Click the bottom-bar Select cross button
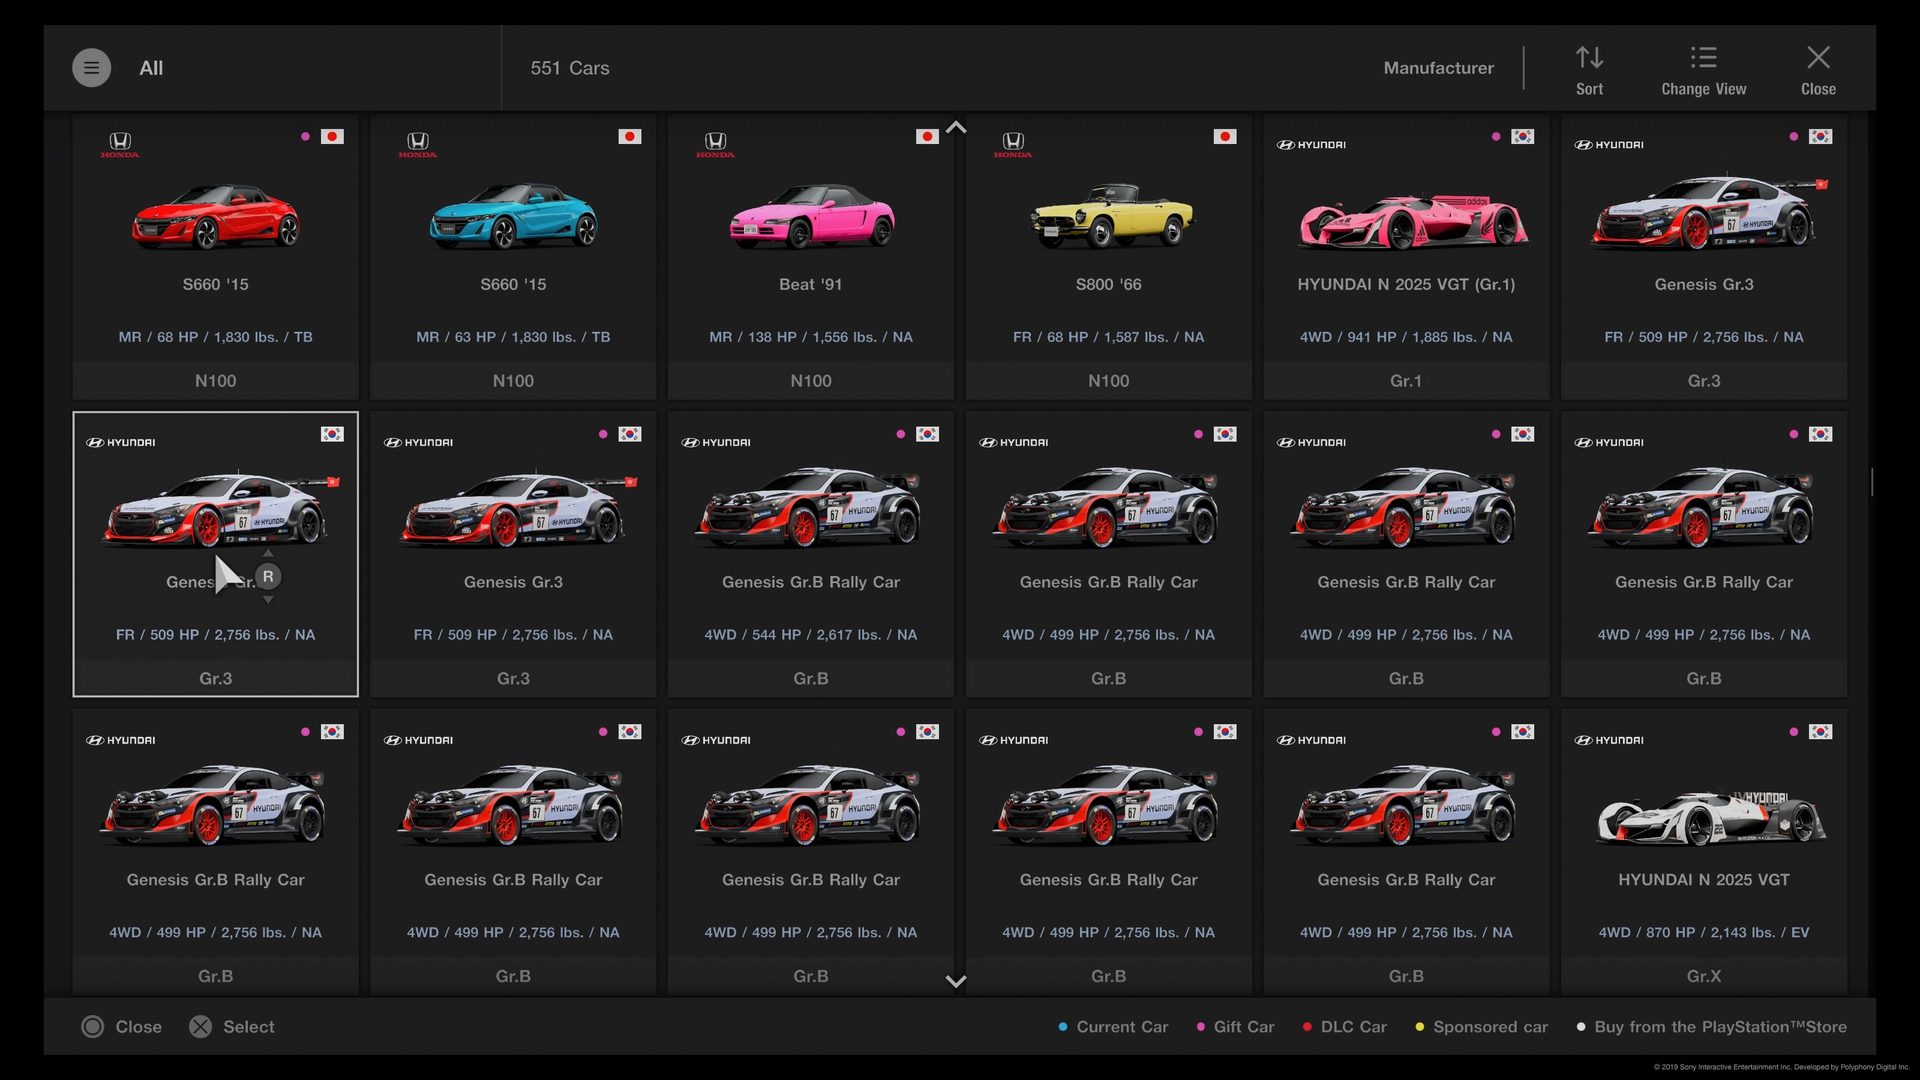The height and width of the screenshot is (1080, 1920). click(x=200, y=1027)
